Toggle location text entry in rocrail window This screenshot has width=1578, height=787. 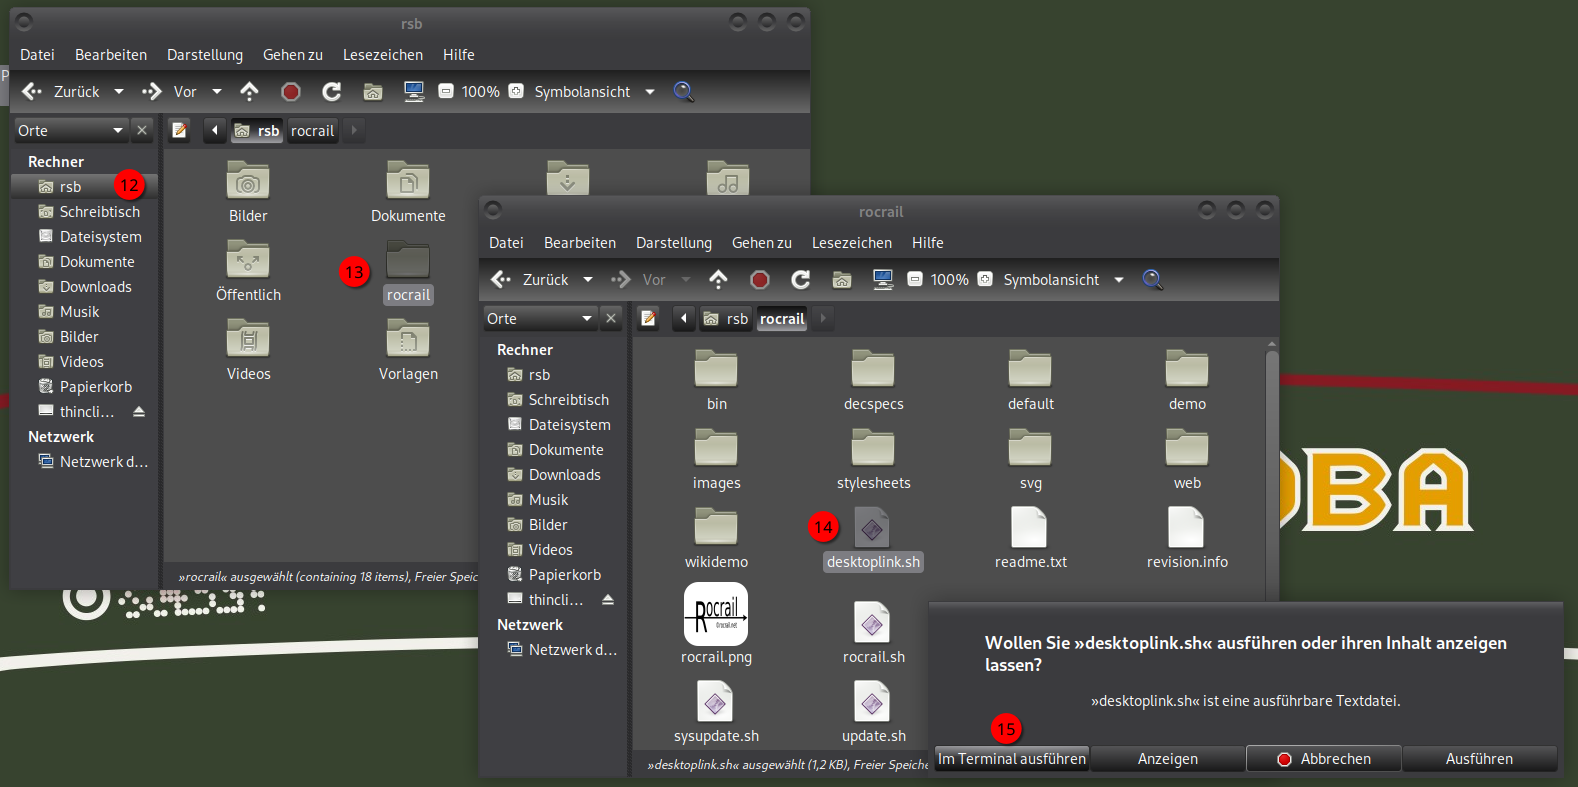click(648, 319)
